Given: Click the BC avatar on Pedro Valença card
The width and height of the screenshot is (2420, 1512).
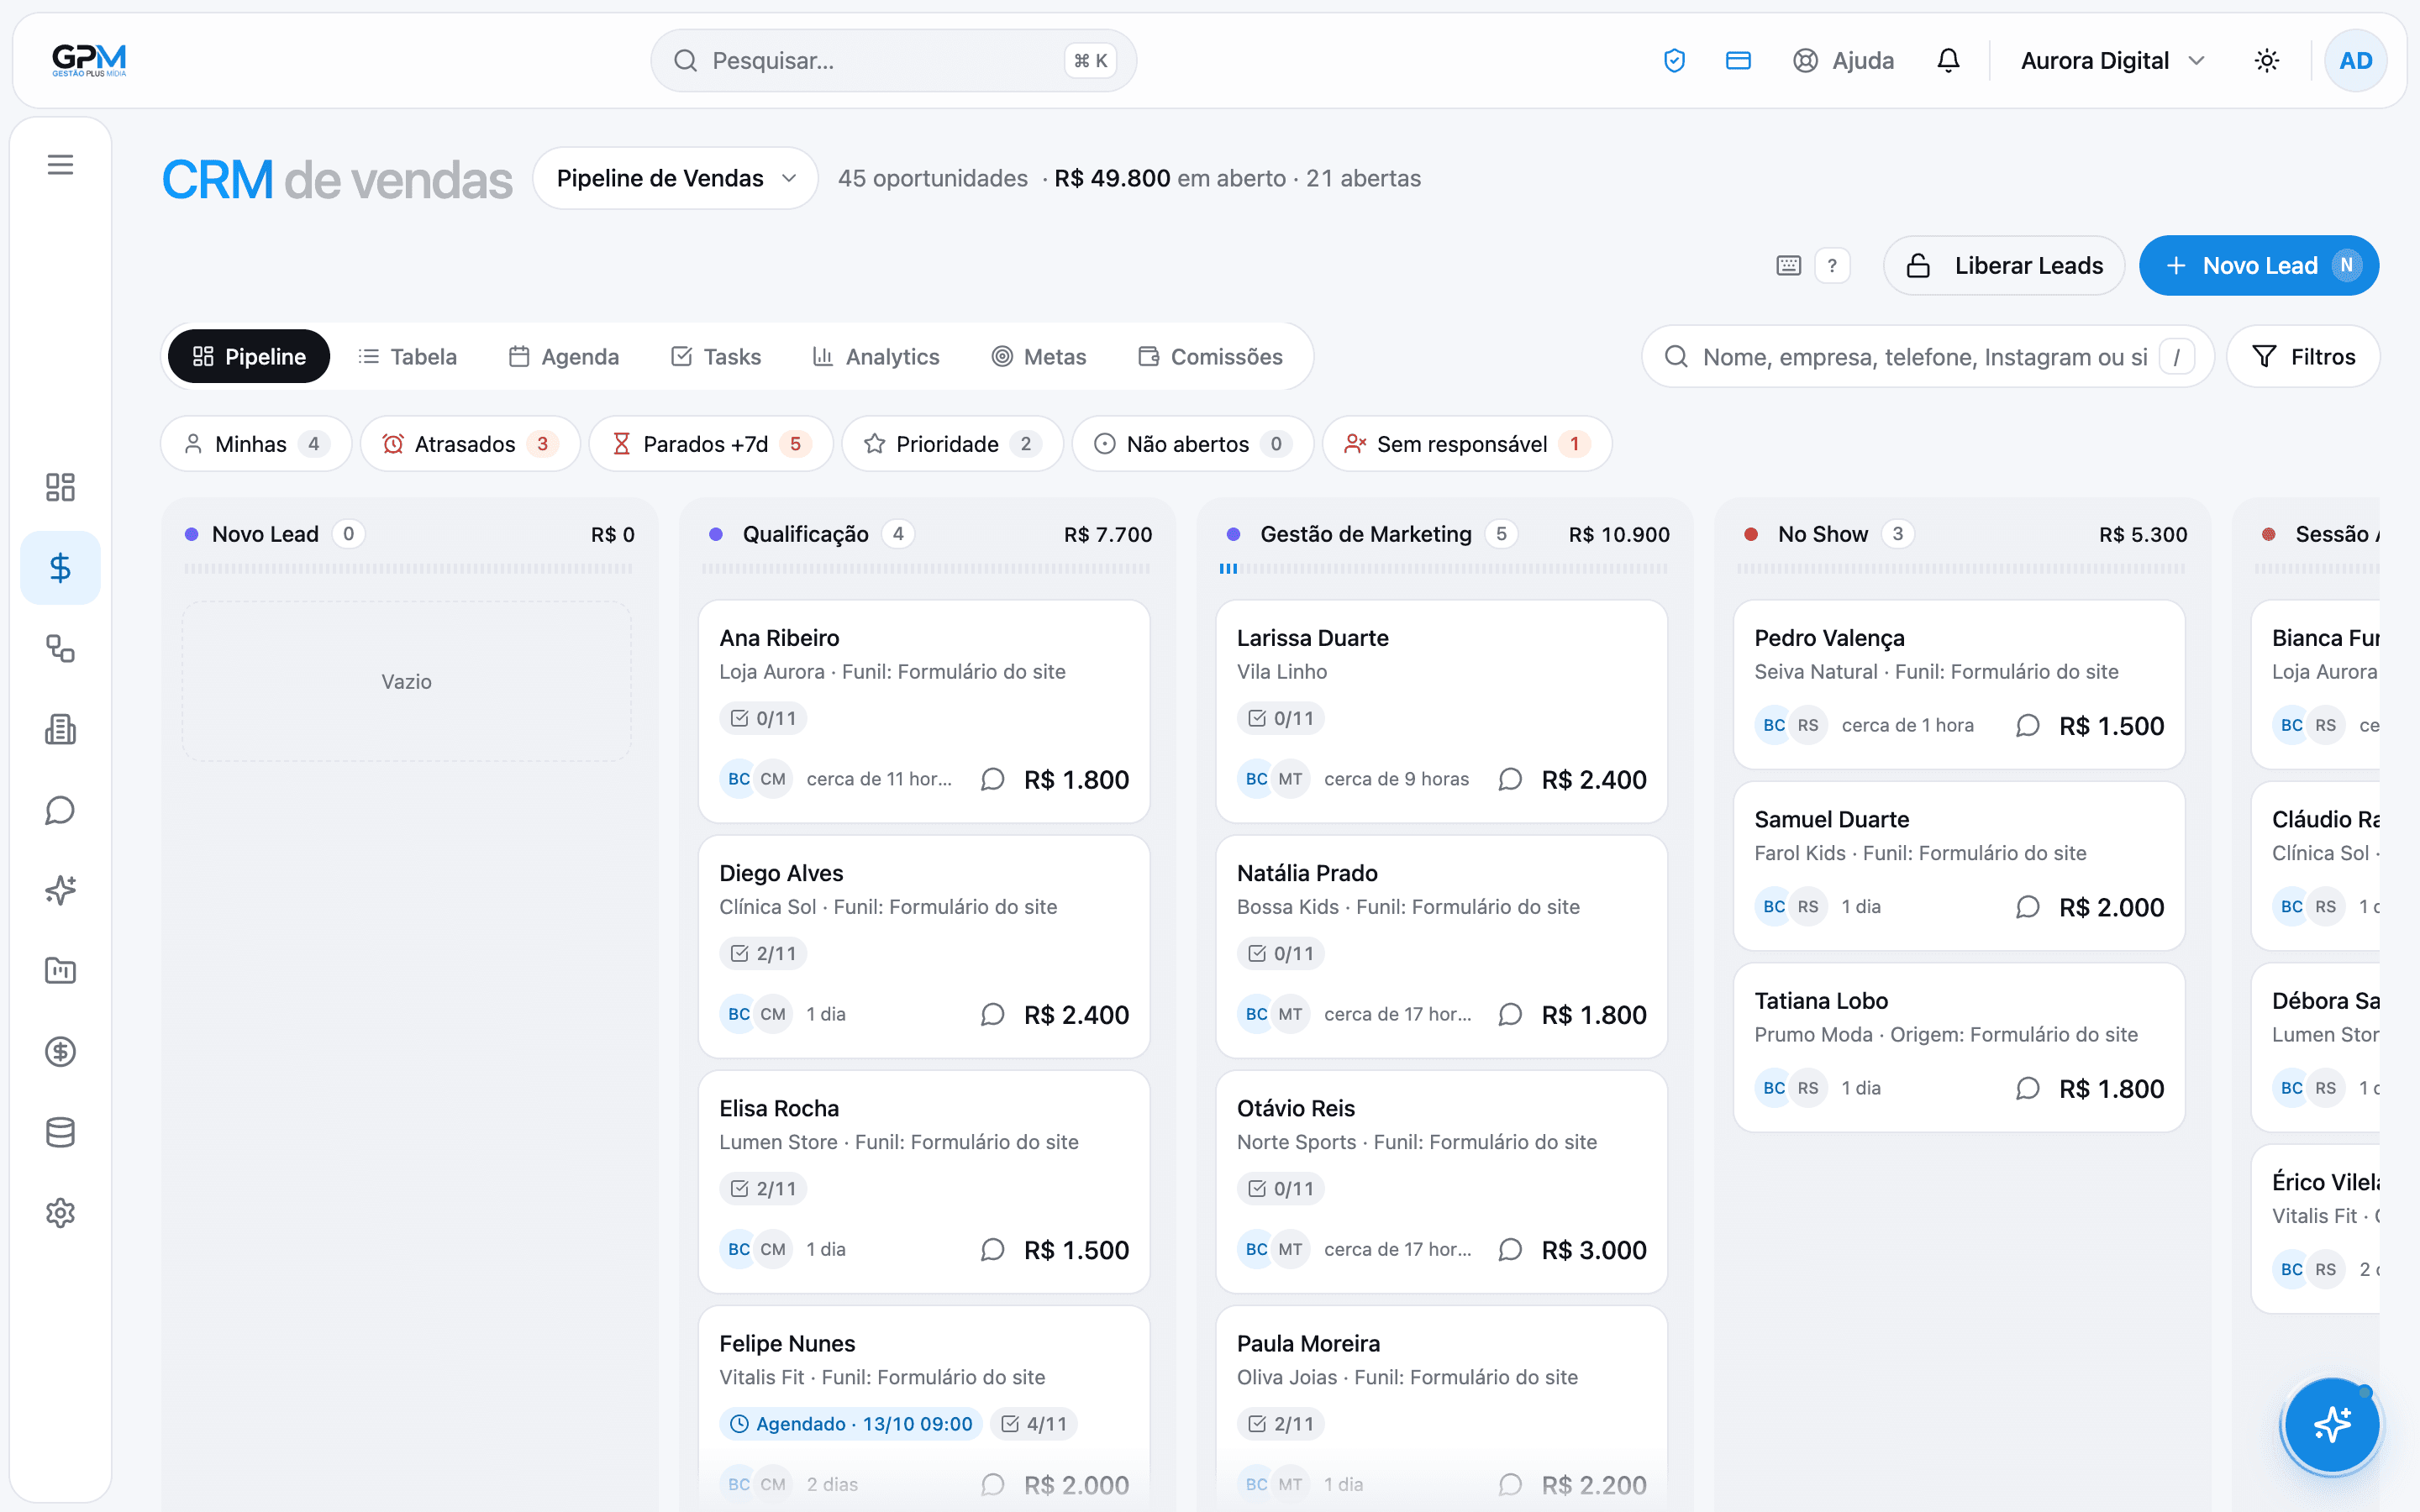Looking at the screenshot, I should [x=1773, y=726].
